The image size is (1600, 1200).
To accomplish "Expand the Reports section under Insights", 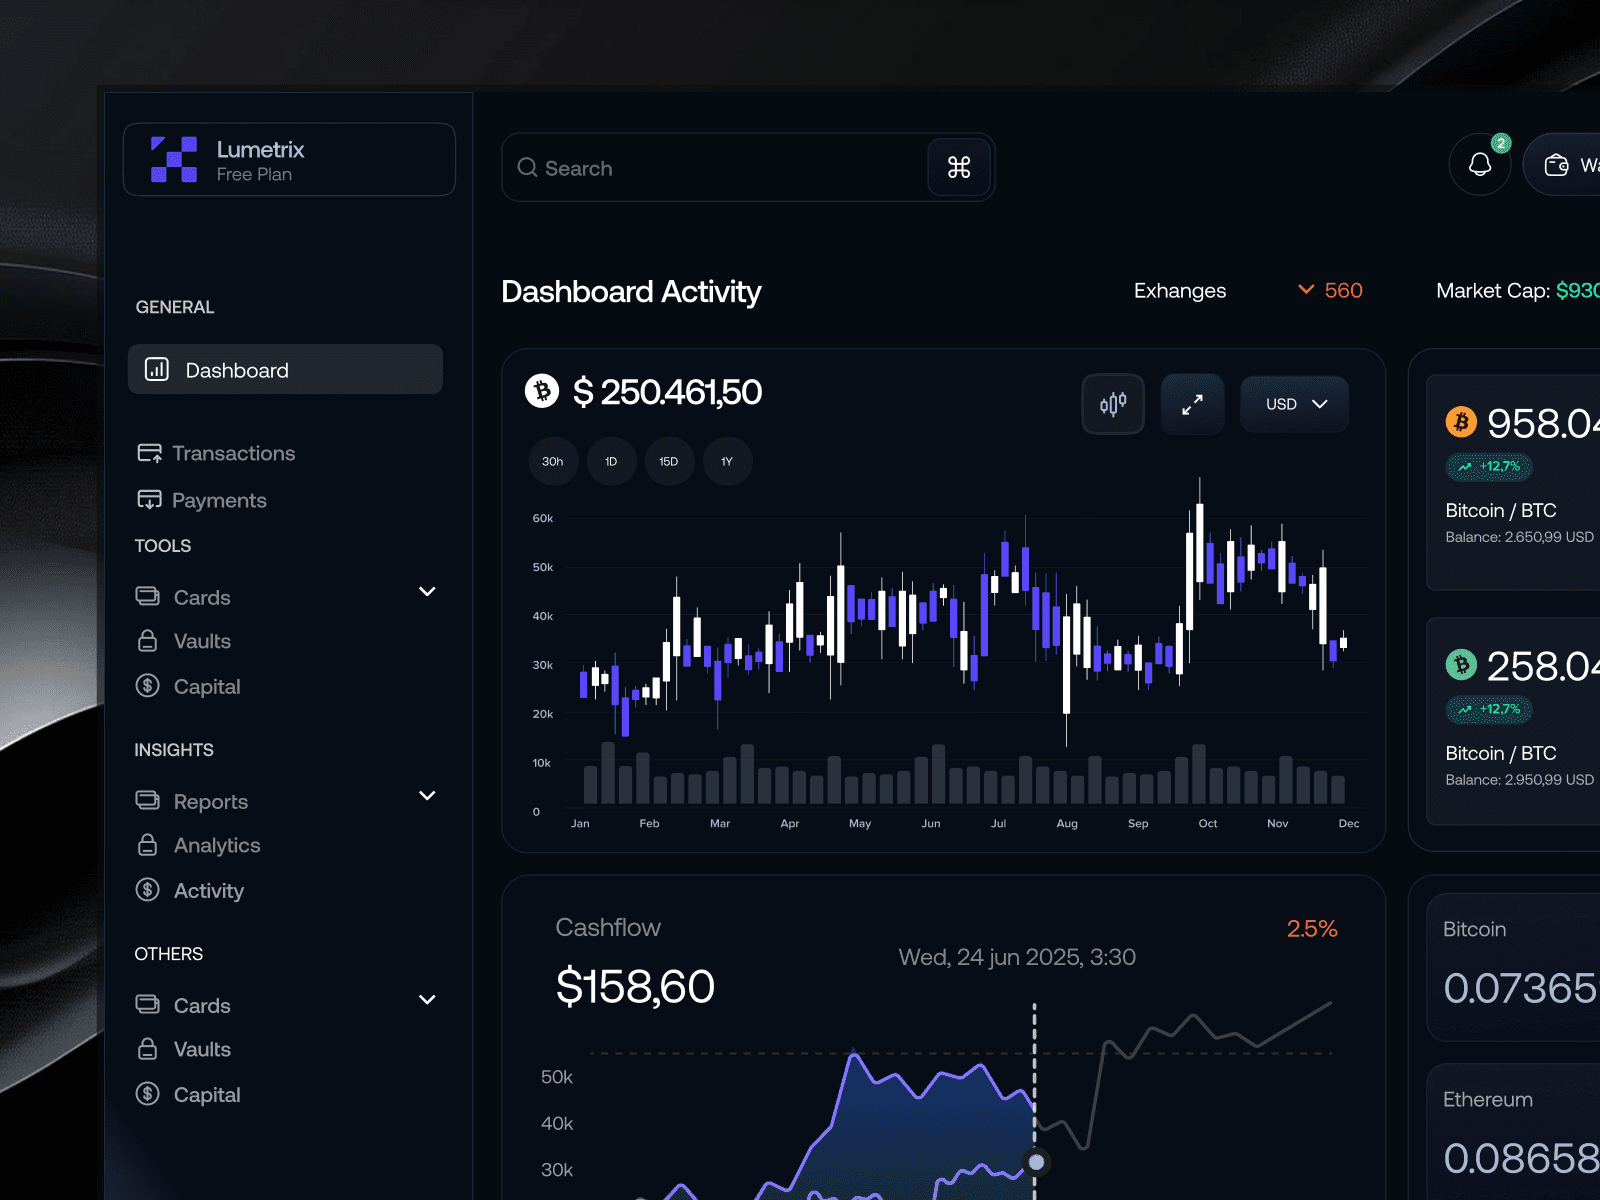I will pos(427,796).
